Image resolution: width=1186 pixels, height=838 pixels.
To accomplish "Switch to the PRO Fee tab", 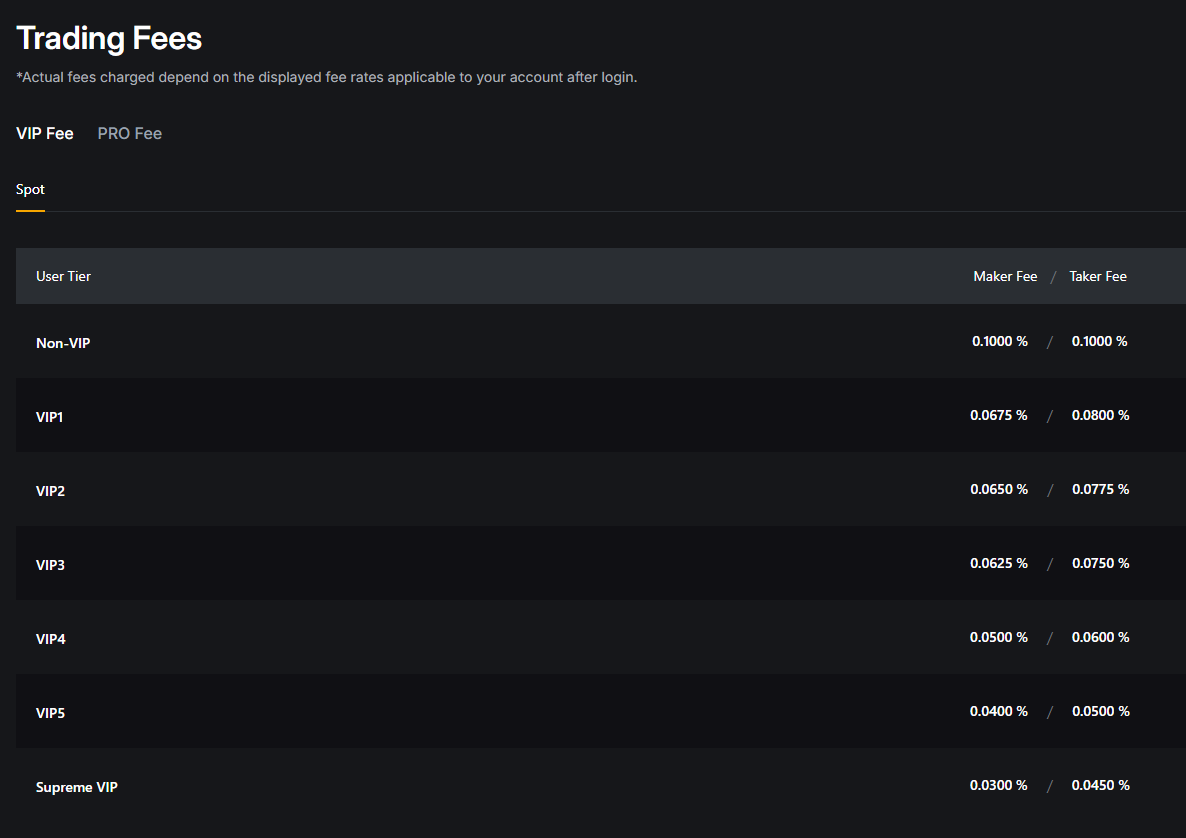I will (129, 133).
